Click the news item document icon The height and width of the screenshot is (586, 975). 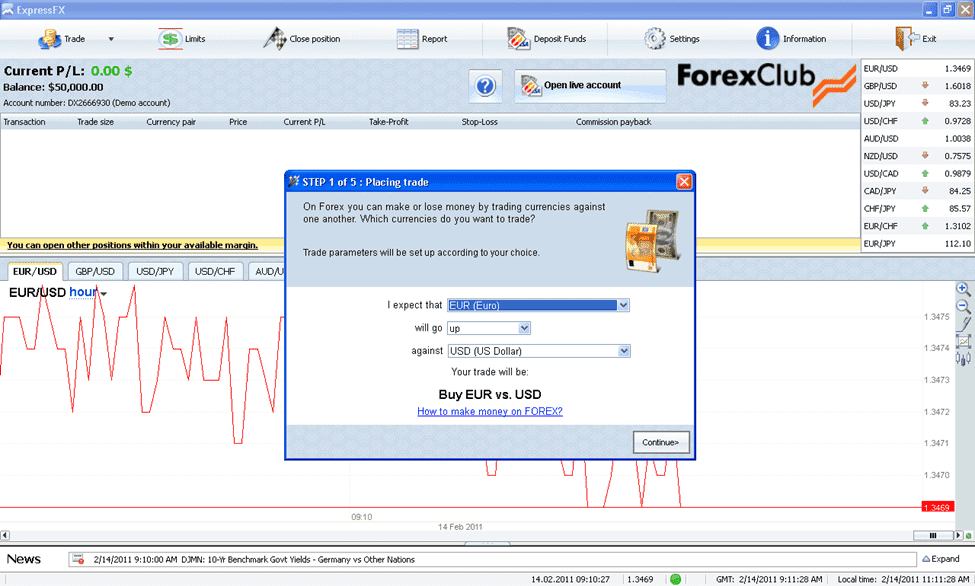(78, 559)
